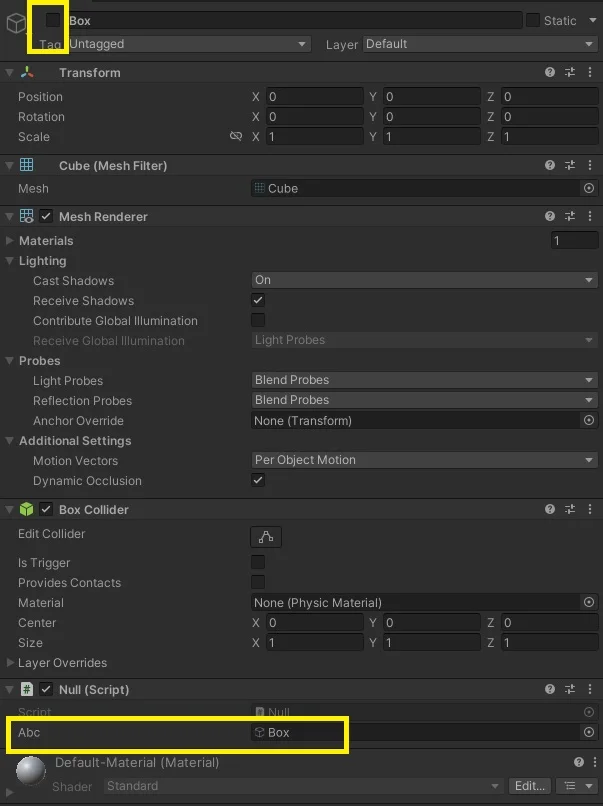Expand the Materials foldout
Image resolution: width=603 pixels, height=806 pixels.
9,241
